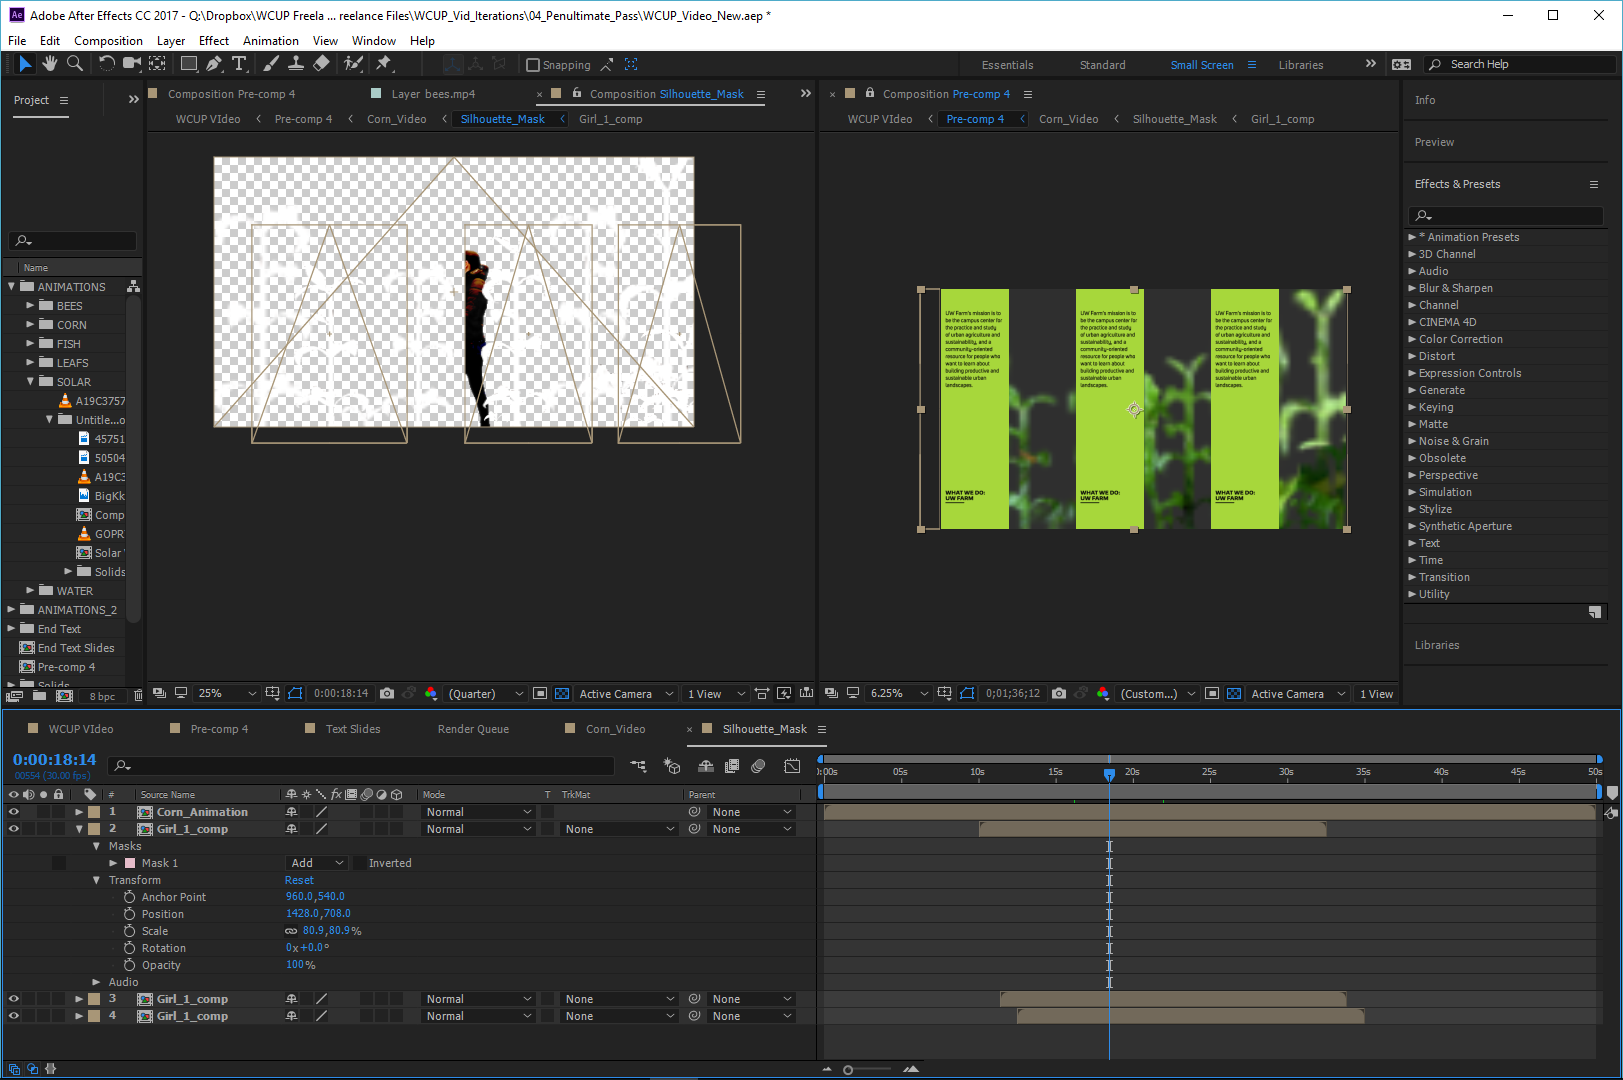The image size is (1623, 1080).
Task: Open the Composition menu
Action: pos(108,41)
